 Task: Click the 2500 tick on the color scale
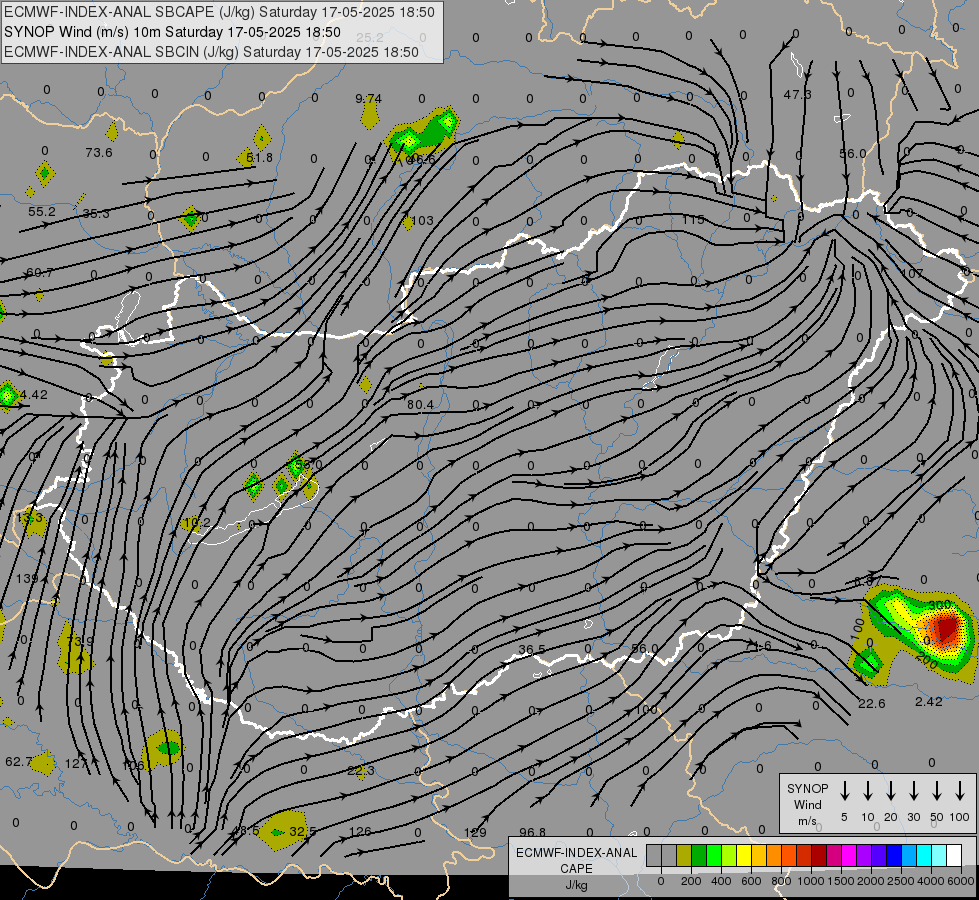[x=900, y=881]
